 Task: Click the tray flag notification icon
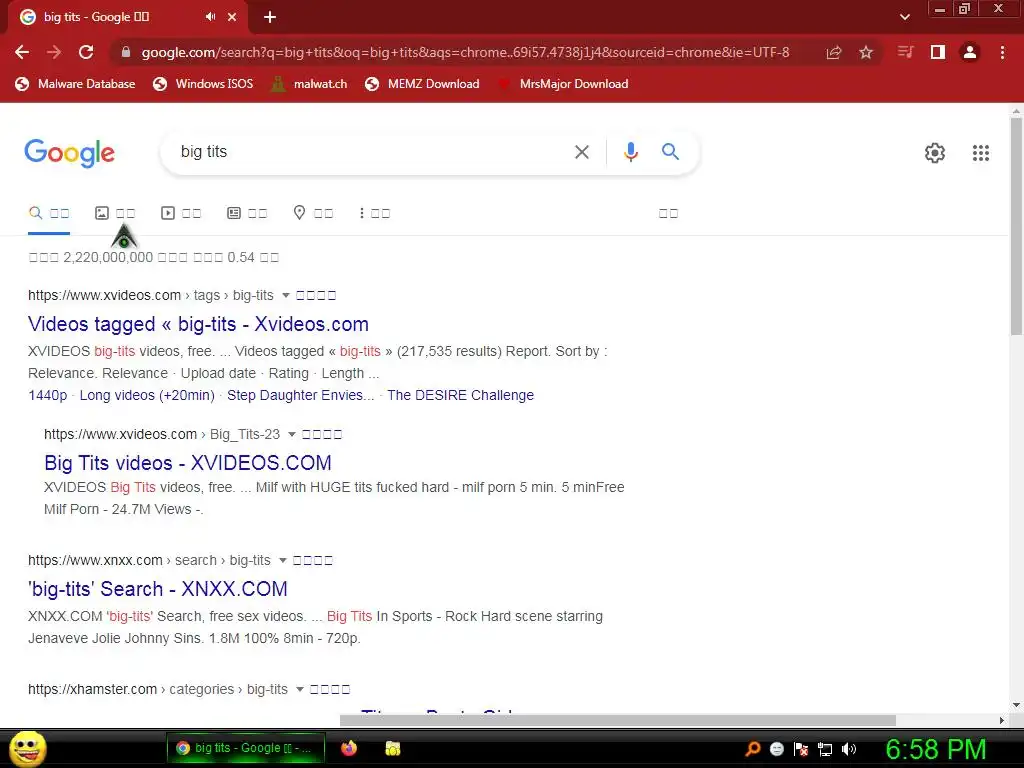tap(801, 749)
